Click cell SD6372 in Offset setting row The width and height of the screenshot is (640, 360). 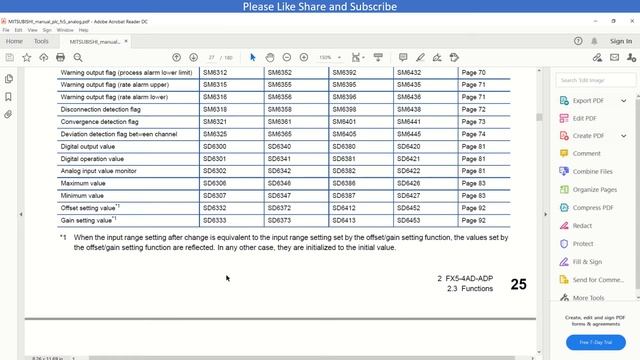pos(279,208)
